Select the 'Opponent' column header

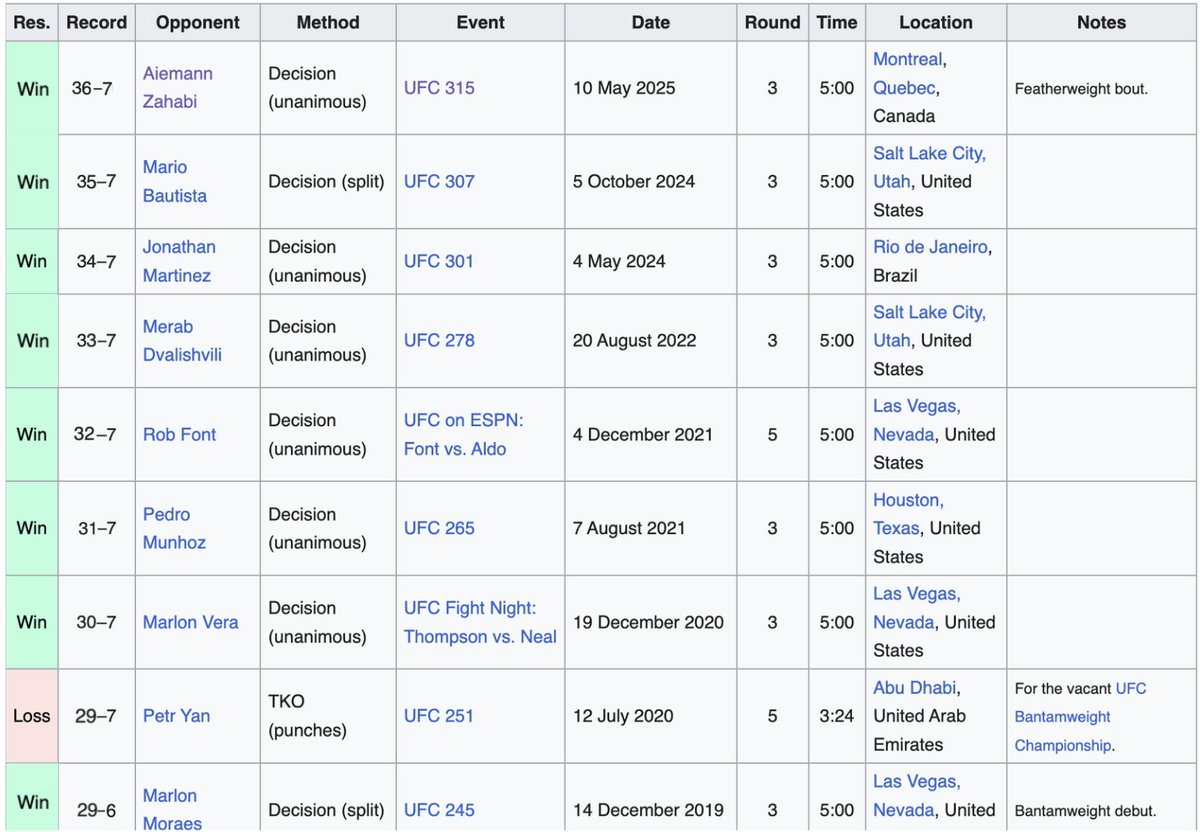click(x=198, y=22)
